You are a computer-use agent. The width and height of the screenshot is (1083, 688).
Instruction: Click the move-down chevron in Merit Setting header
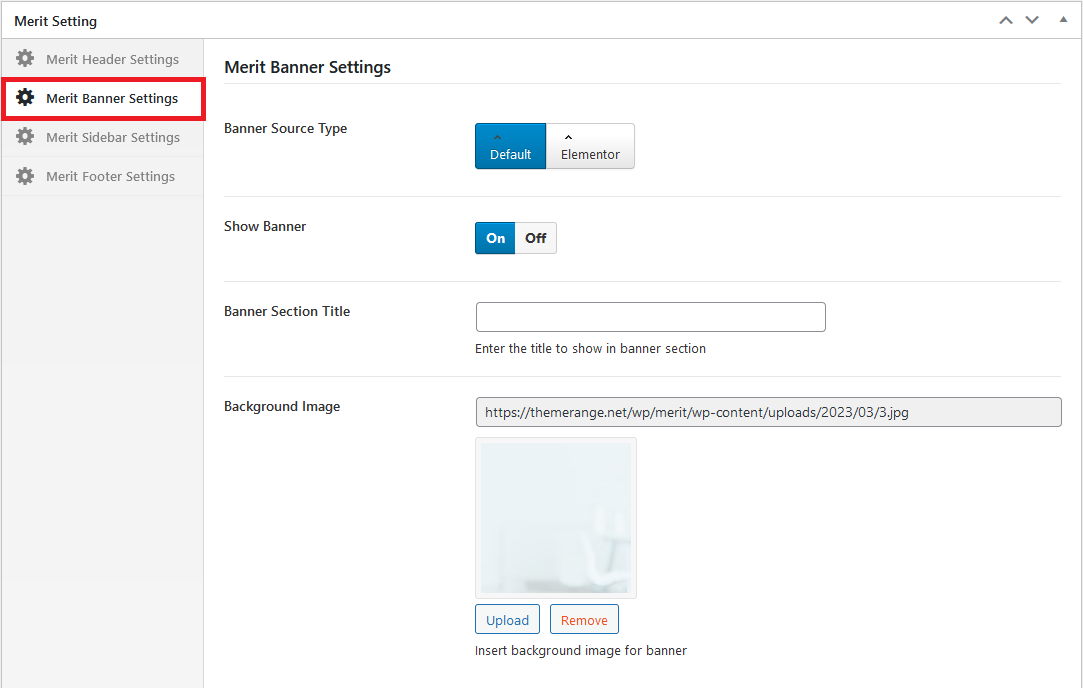point(1032,21)
